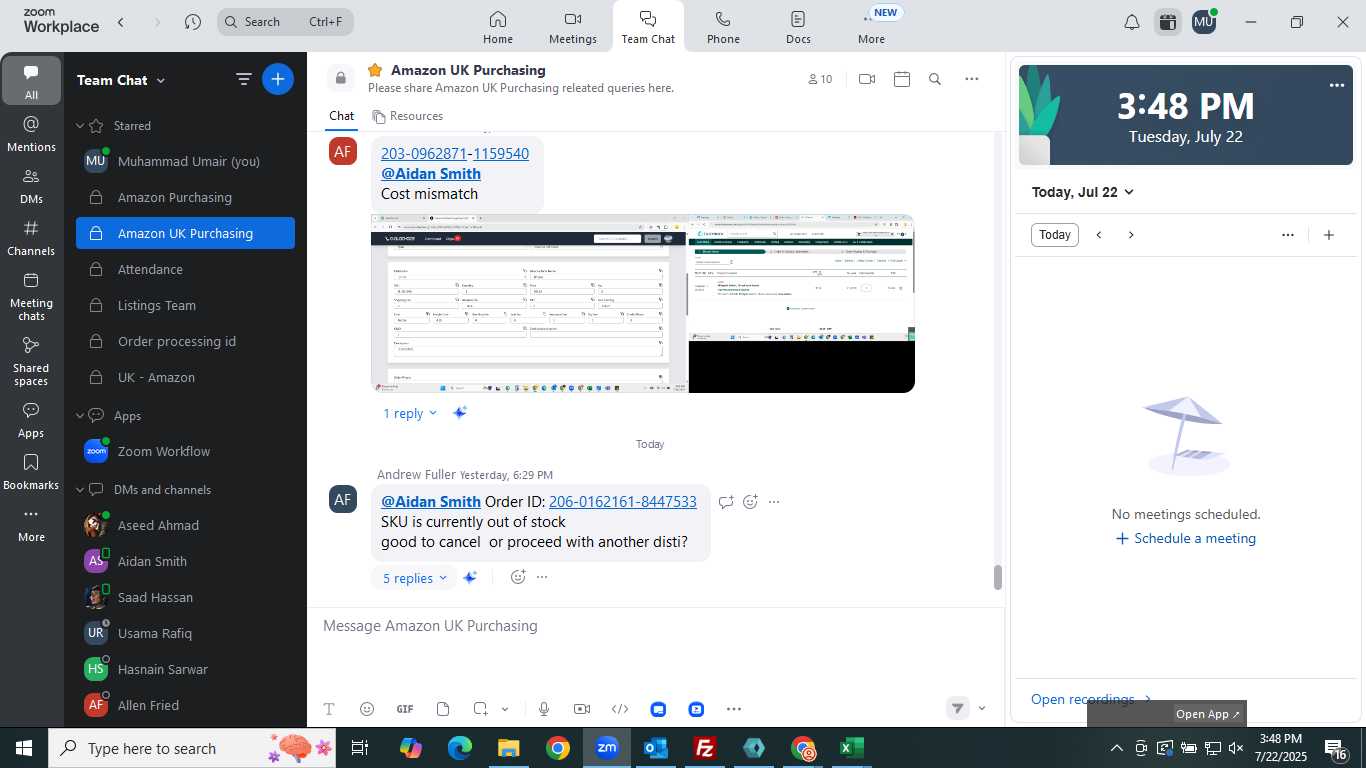This screenshot has width=1366, height=768.
Task: View the 10 channel members
Action: (820, 79)
